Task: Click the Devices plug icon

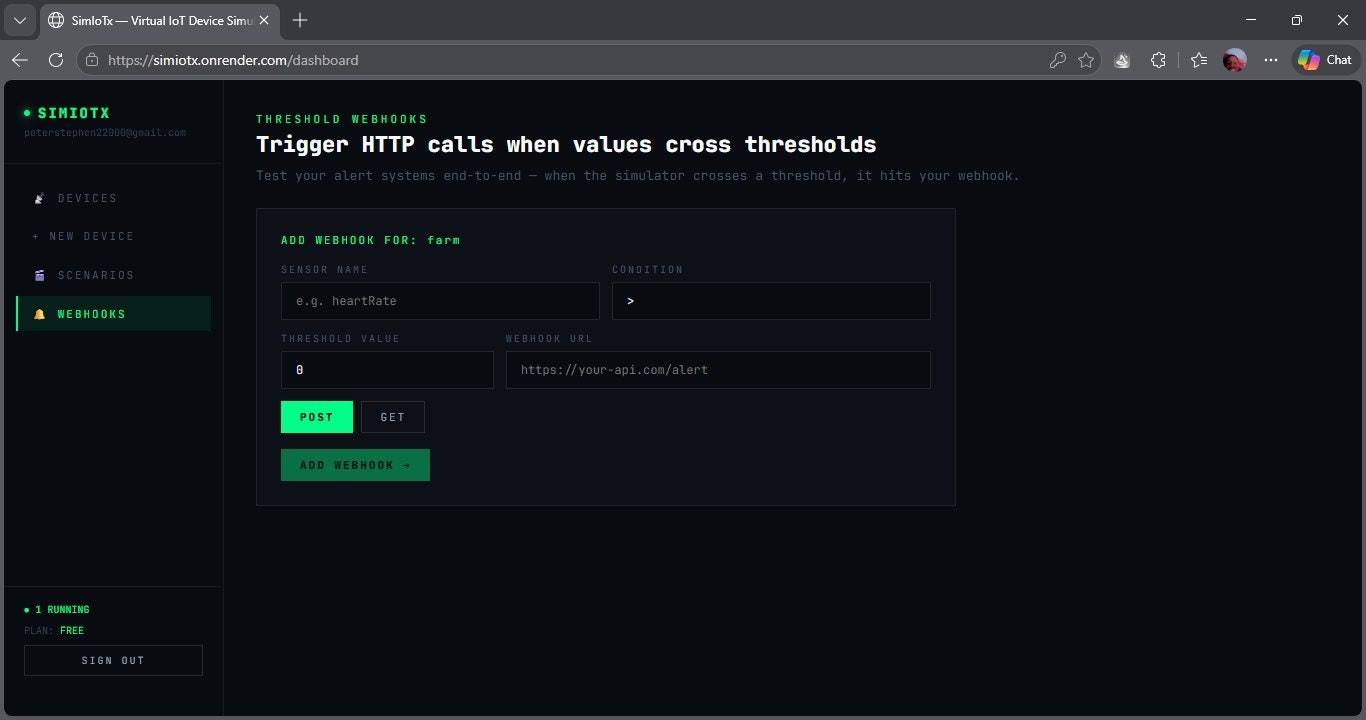Action: 40,198
